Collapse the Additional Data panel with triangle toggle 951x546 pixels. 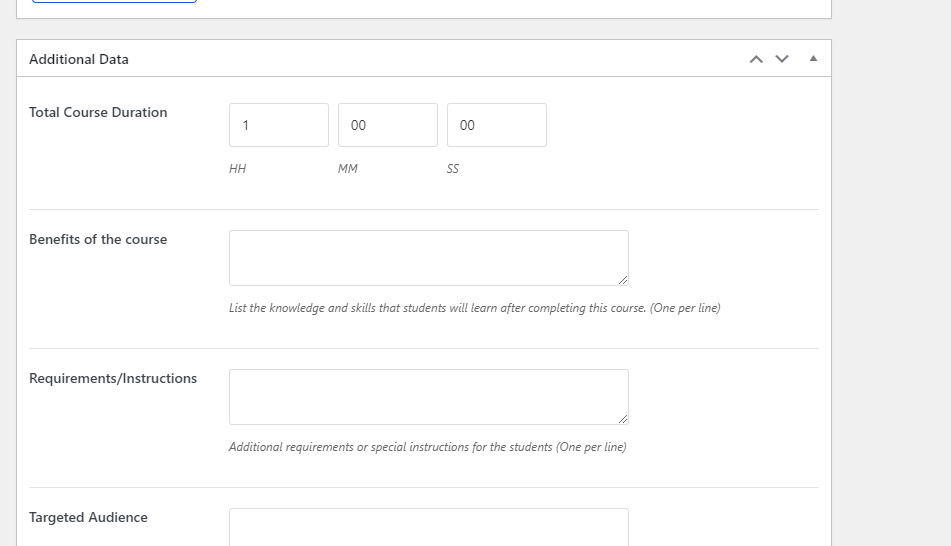(813, 59)
